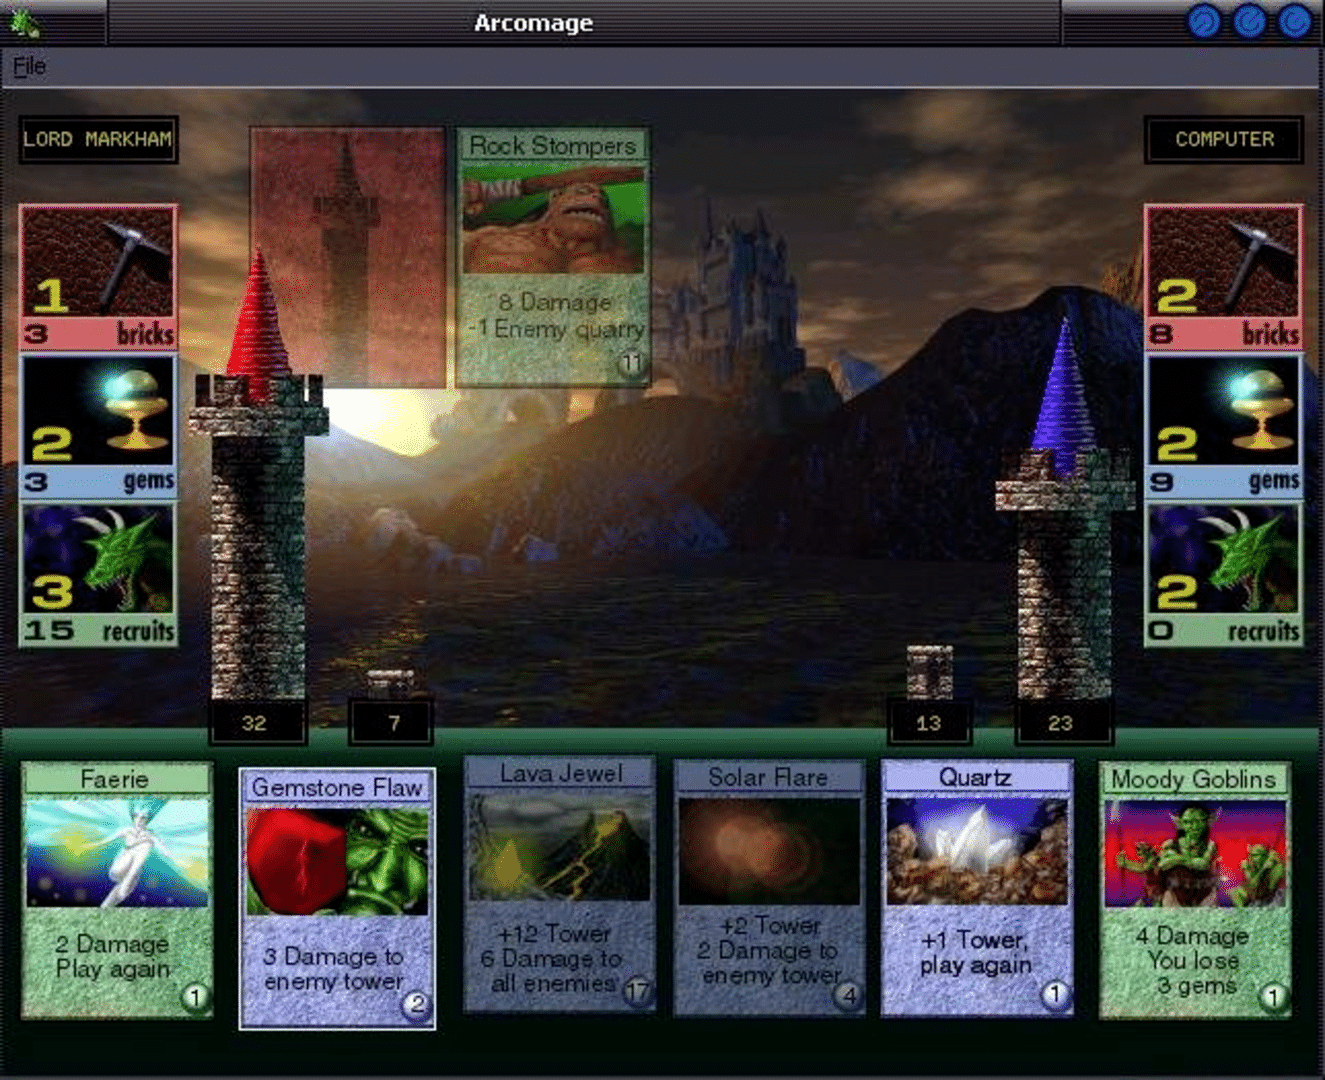Click the middle blue title bar button
The width and height of the screenshot is (1325, 1080).
click(x=1249, y=21)
